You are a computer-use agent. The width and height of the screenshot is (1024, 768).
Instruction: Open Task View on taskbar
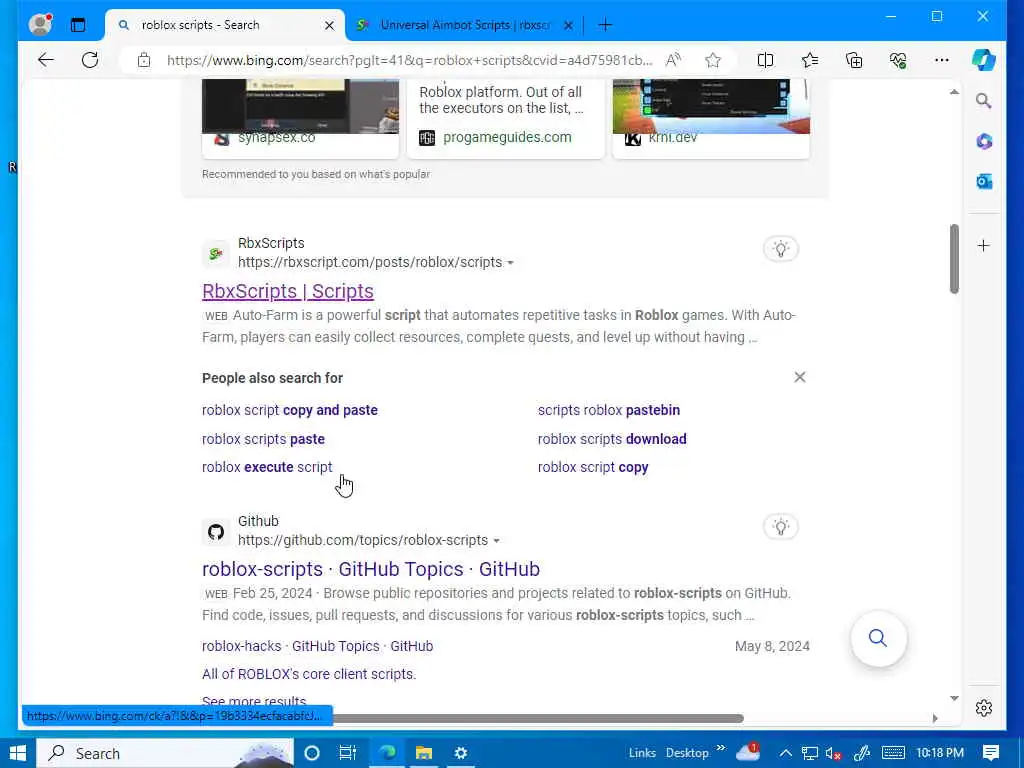coord(347,753)
